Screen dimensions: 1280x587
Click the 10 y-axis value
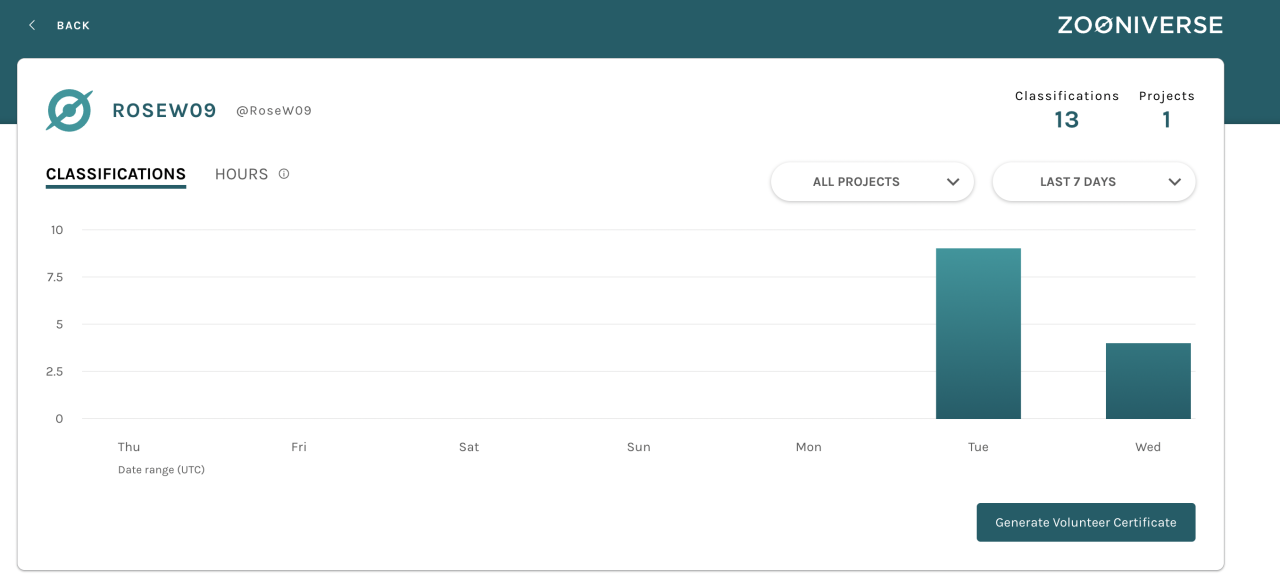pos(57,230)
